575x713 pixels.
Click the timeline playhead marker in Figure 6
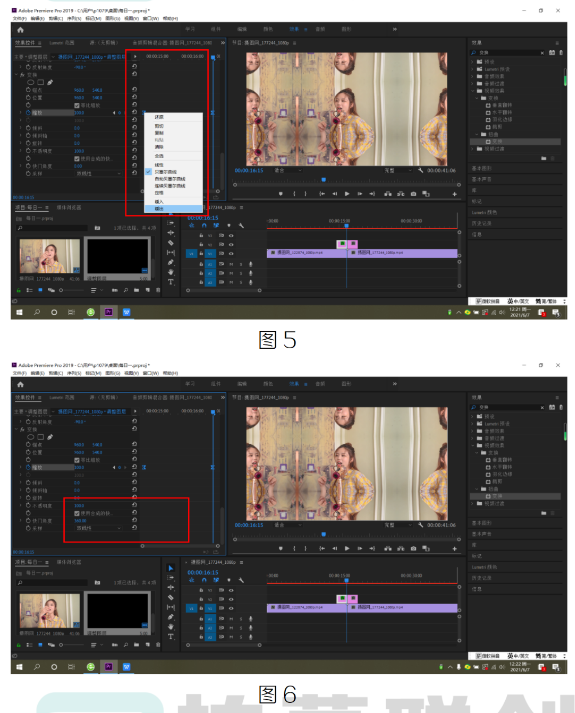point(346,580)
